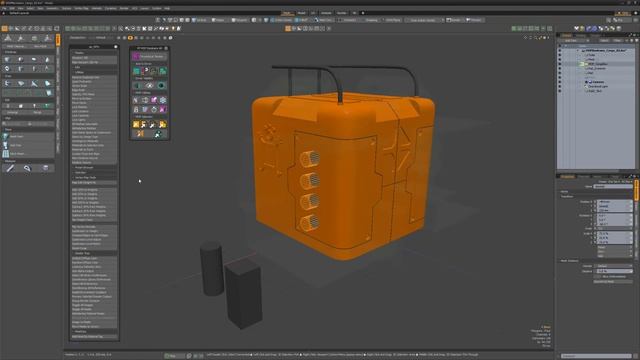
Task: Click the magnifier icon in left Edge section
Action: (x=4, y=123)
